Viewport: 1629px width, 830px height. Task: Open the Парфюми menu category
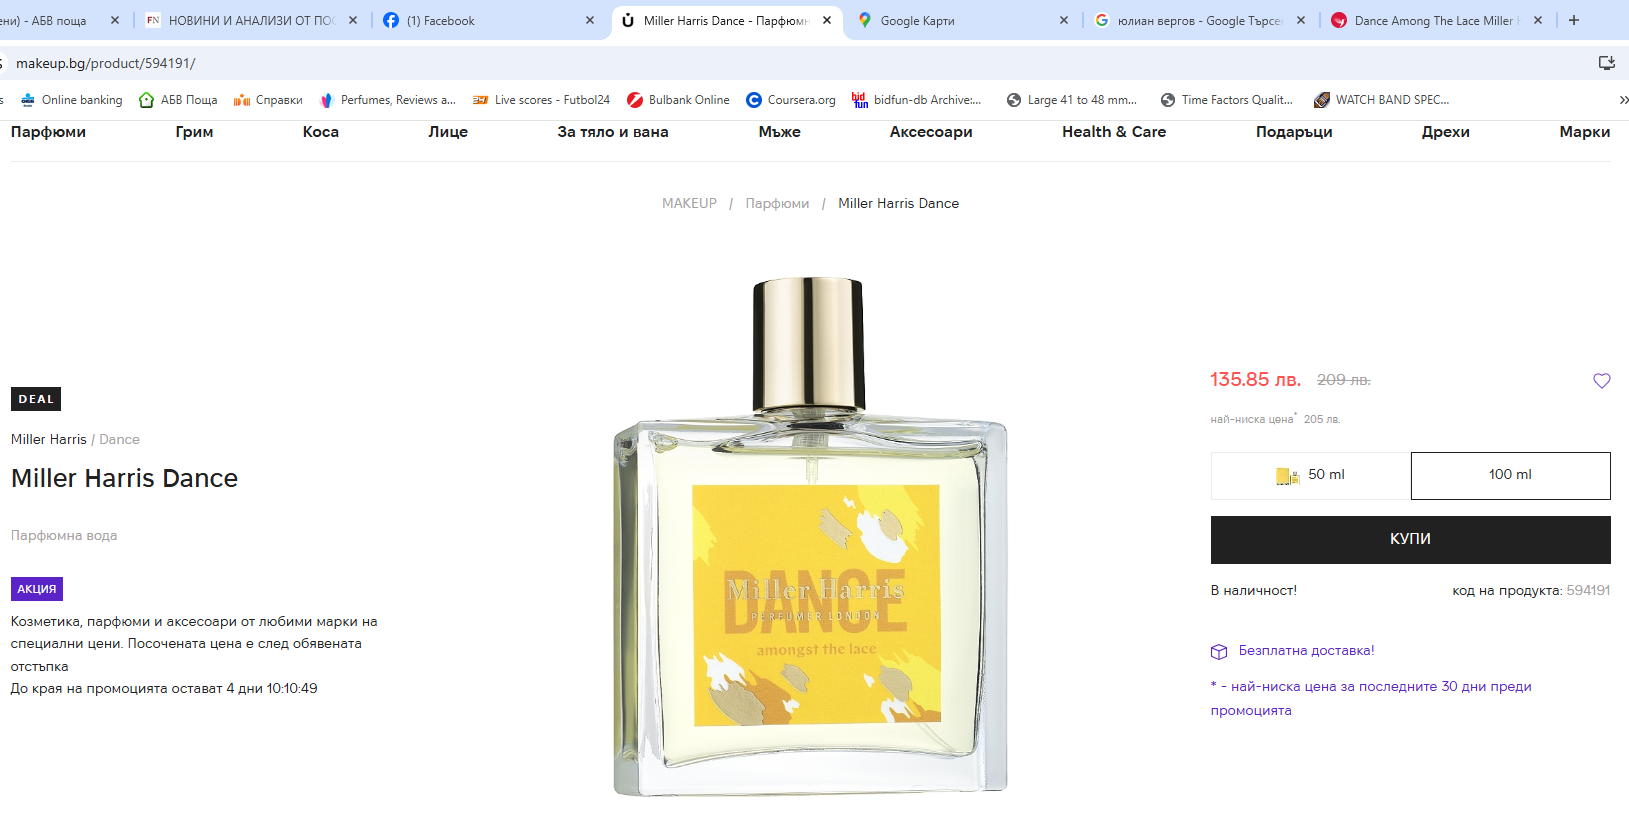click(48, 132)
